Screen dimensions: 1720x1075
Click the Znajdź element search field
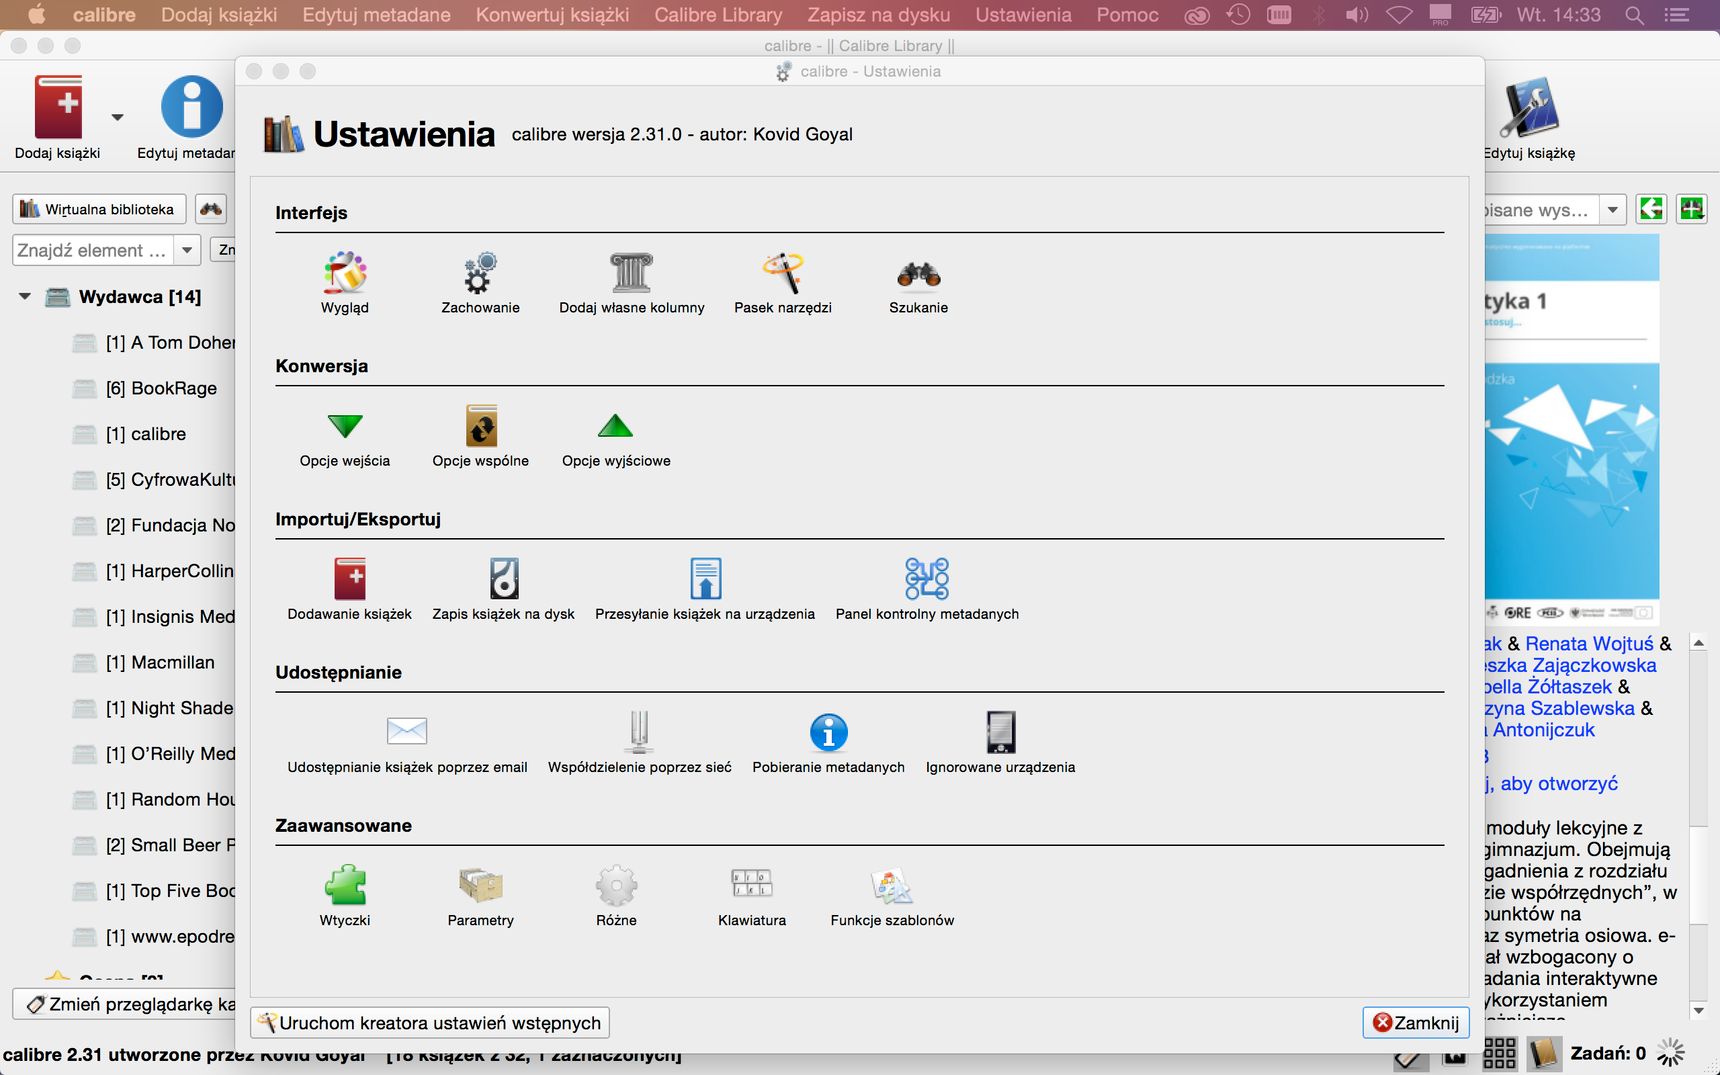pyautogui.click(x=93, y=250)
